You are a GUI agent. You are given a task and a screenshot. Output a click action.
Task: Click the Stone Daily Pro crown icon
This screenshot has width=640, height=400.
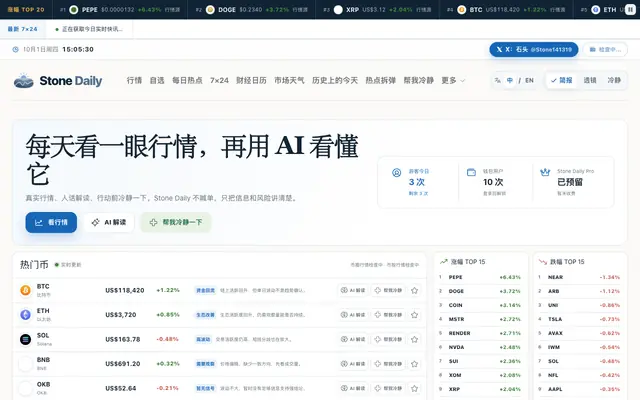tap(545, 172)
